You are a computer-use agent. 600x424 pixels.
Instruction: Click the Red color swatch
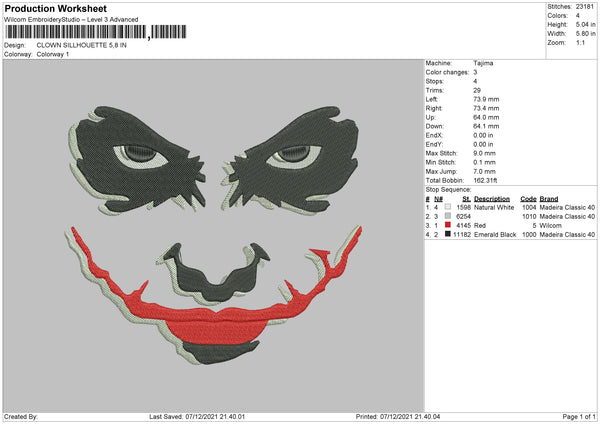pyautogui.click(x=448, y=225)
